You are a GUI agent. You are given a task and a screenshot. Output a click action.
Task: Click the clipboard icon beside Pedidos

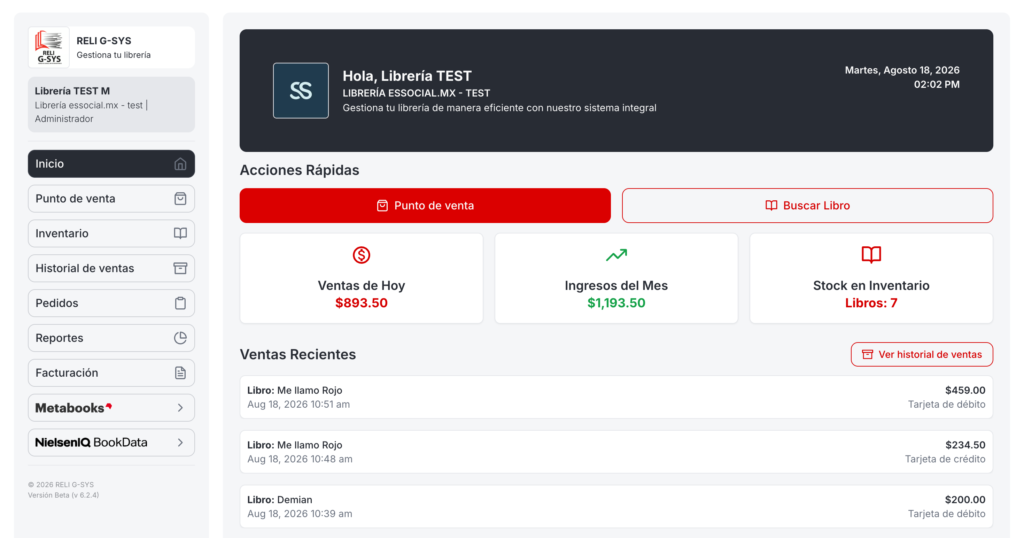point(180,303)
